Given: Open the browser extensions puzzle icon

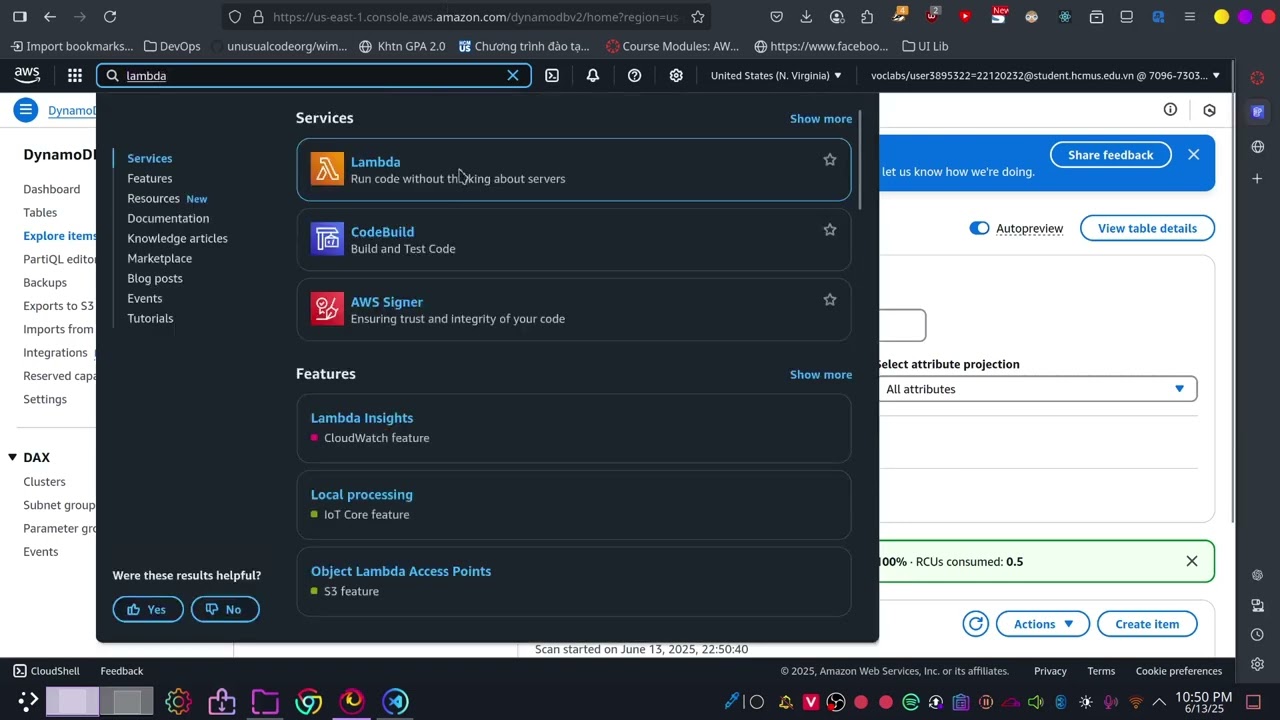Looking at the screenshot, I should [x=867, y=16].
